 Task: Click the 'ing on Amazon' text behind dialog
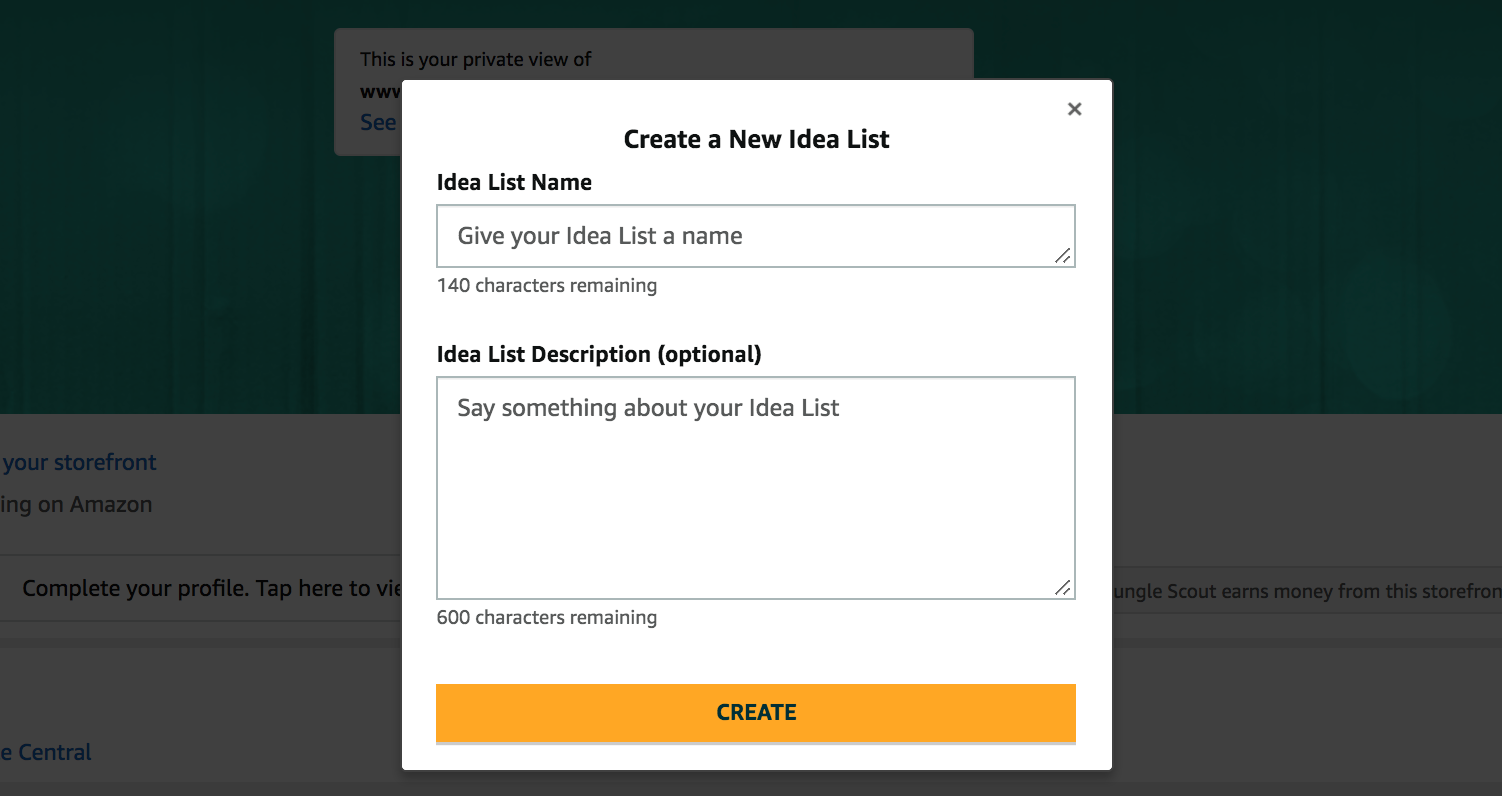click(x=76, y=504)
